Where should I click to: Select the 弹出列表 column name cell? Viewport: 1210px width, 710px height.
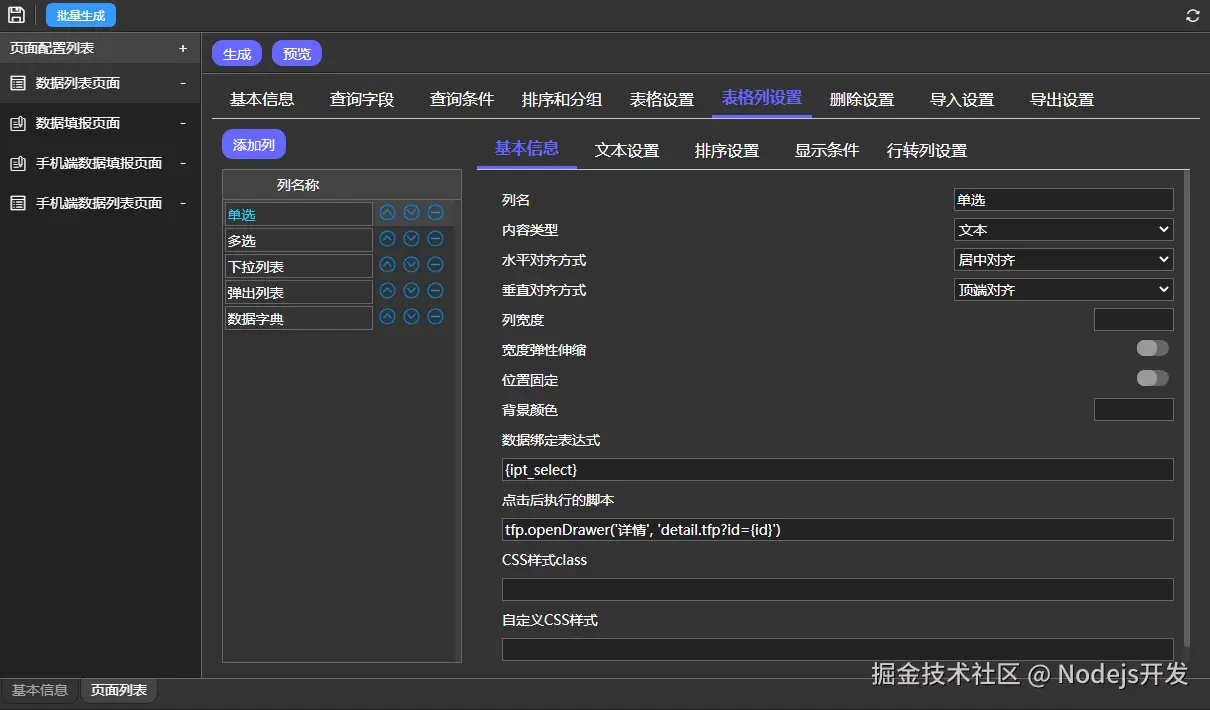coord(299,292)
